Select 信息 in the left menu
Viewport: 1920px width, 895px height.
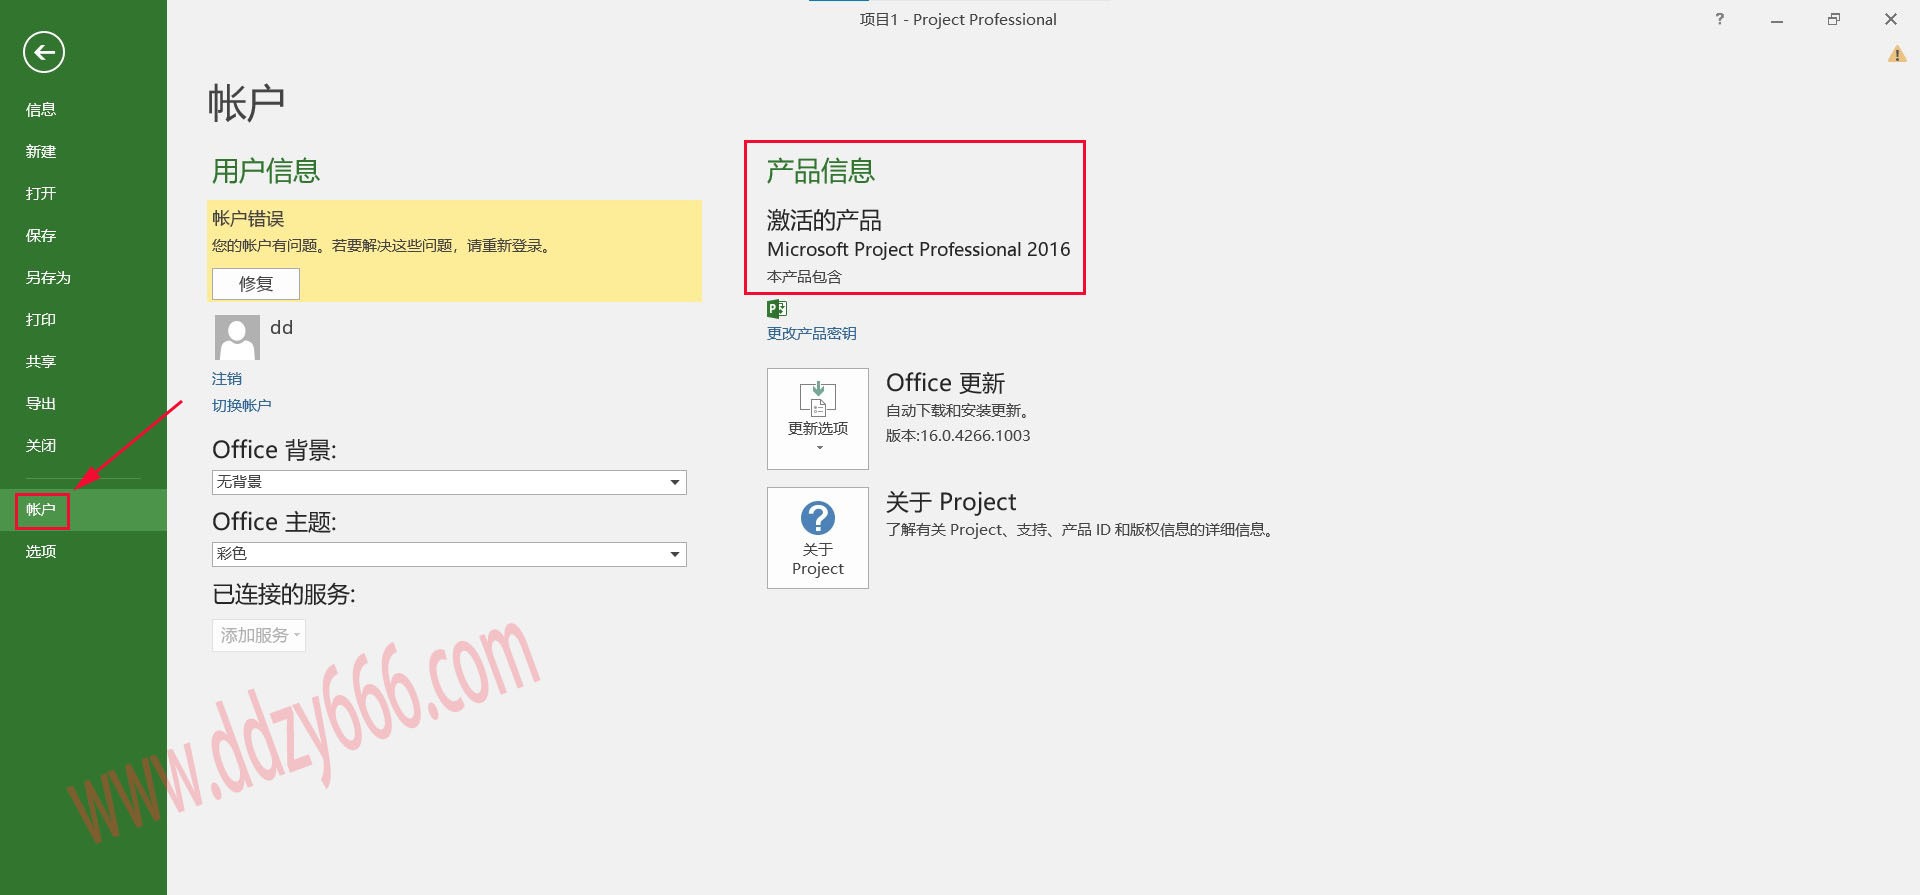41,110
